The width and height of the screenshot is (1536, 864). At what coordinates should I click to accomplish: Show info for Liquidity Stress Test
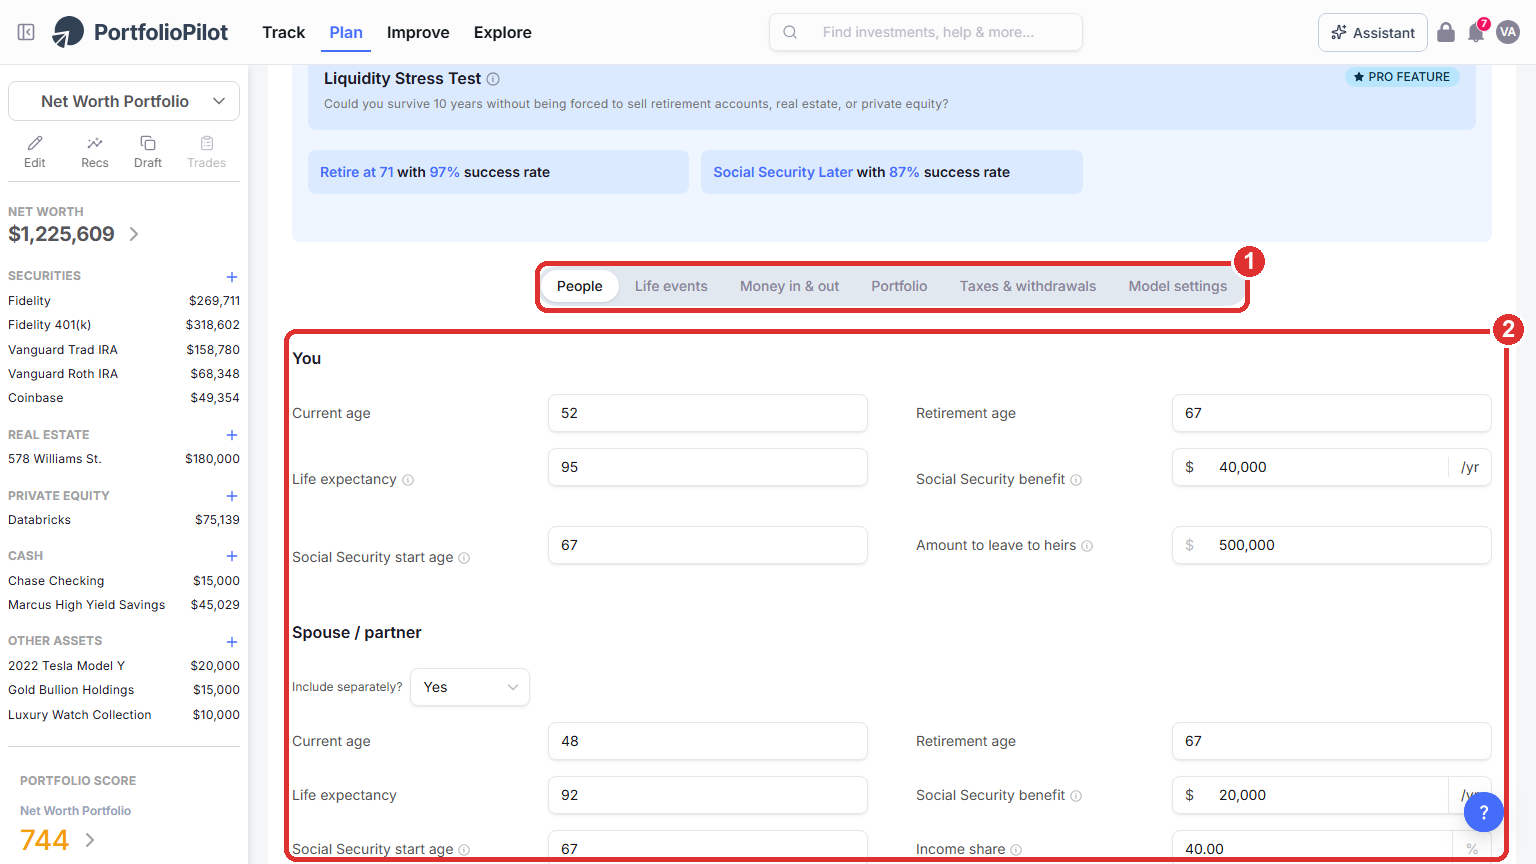pos(493,79)
